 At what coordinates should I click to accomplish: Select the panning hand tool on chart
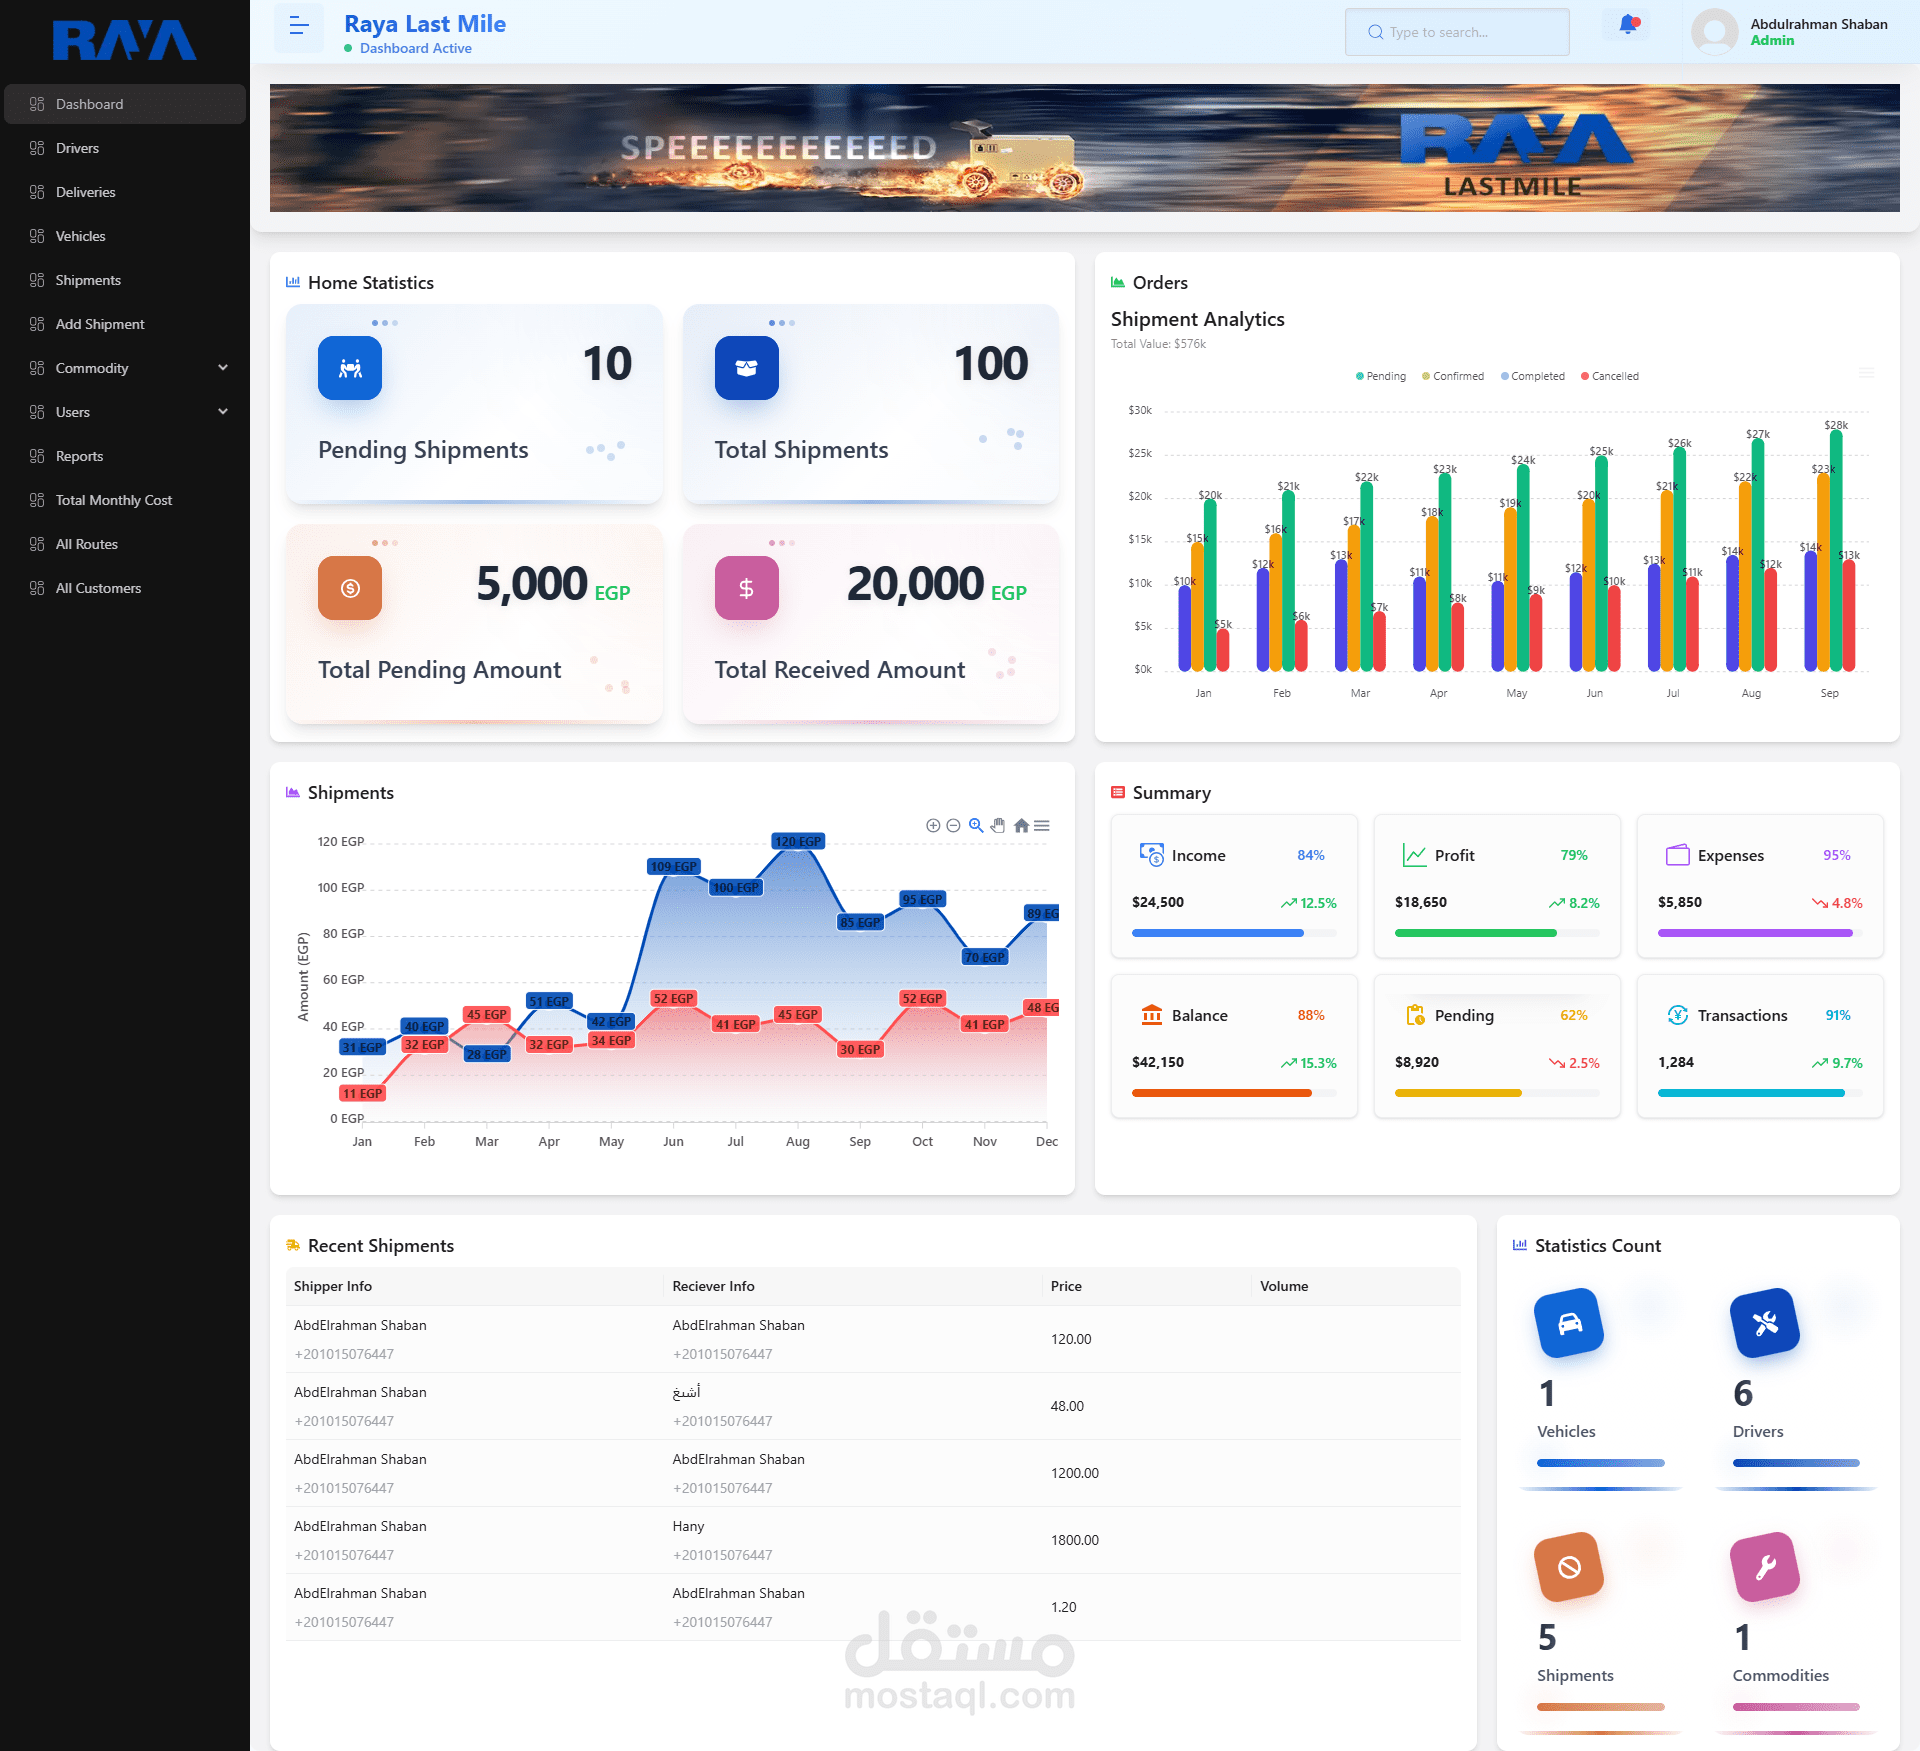point(998,826)
